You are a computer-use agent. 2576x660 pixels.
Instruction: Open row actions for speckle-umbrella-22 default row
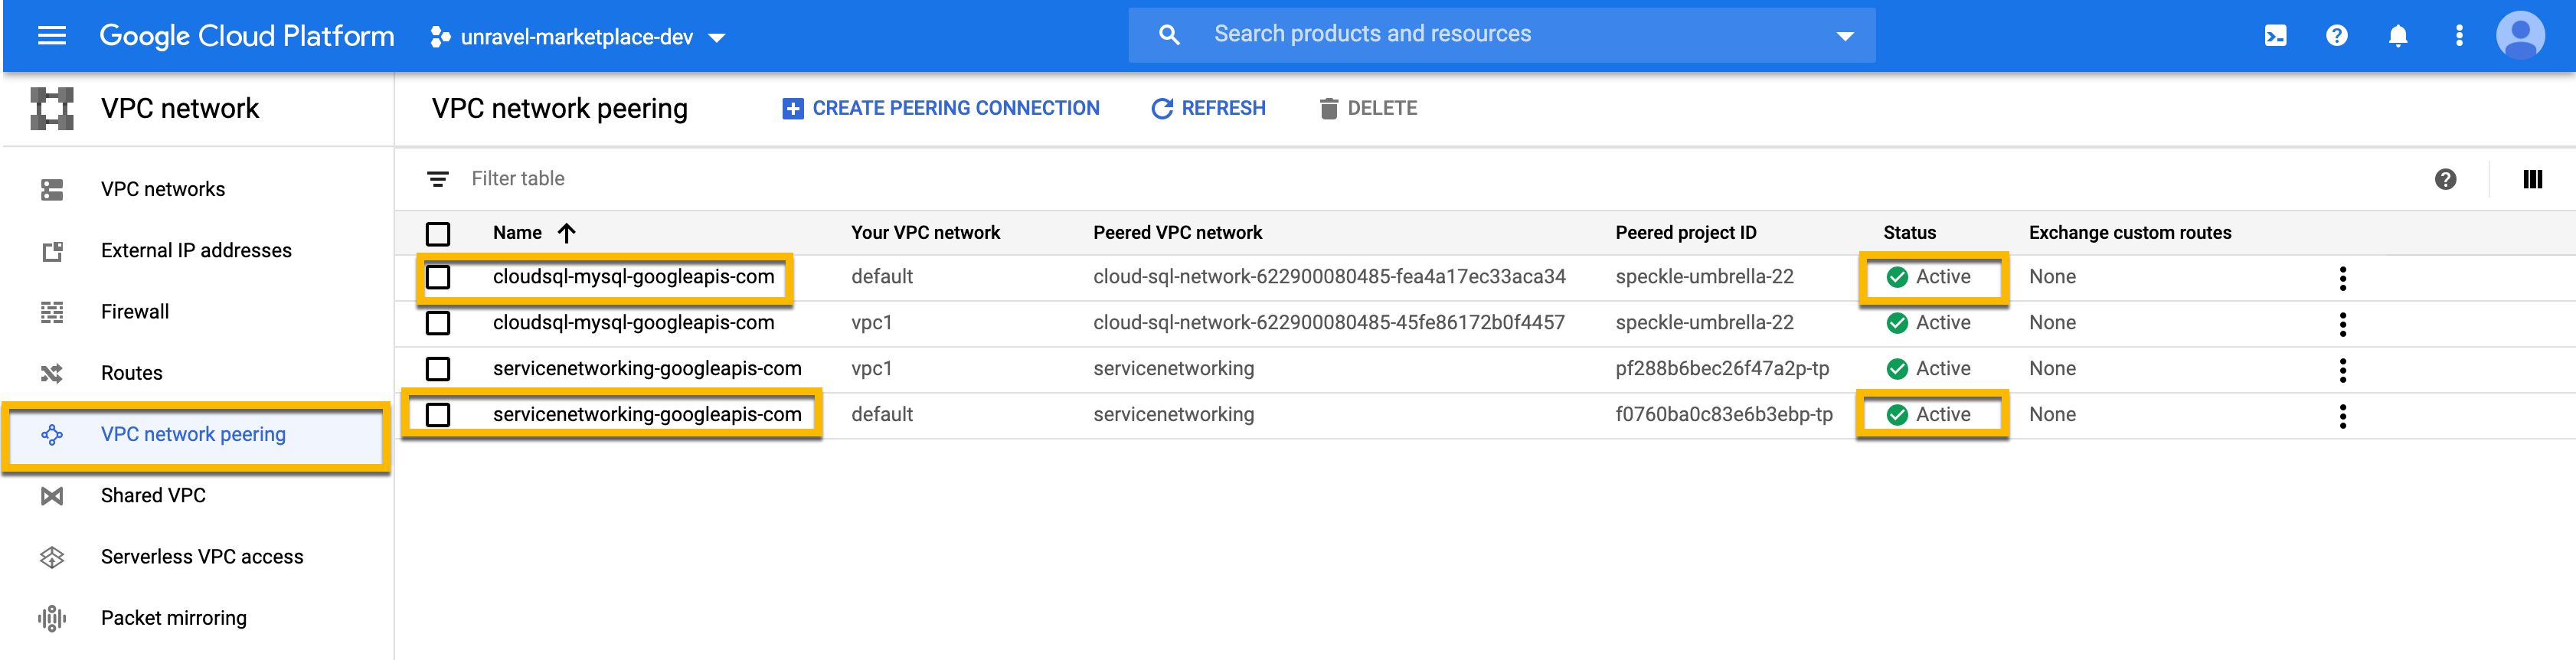click(2342, 278)
